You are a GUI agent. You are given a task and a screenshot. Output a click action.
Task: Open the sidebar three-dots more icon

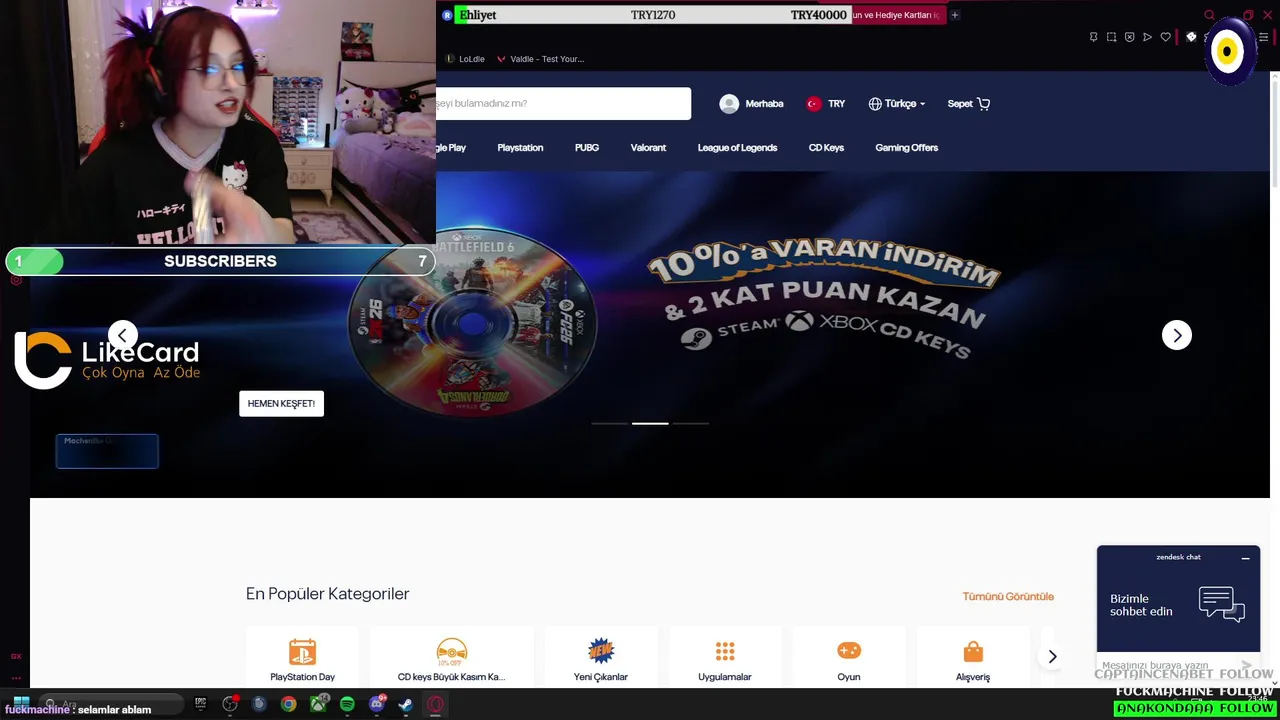tap(16, 678)
